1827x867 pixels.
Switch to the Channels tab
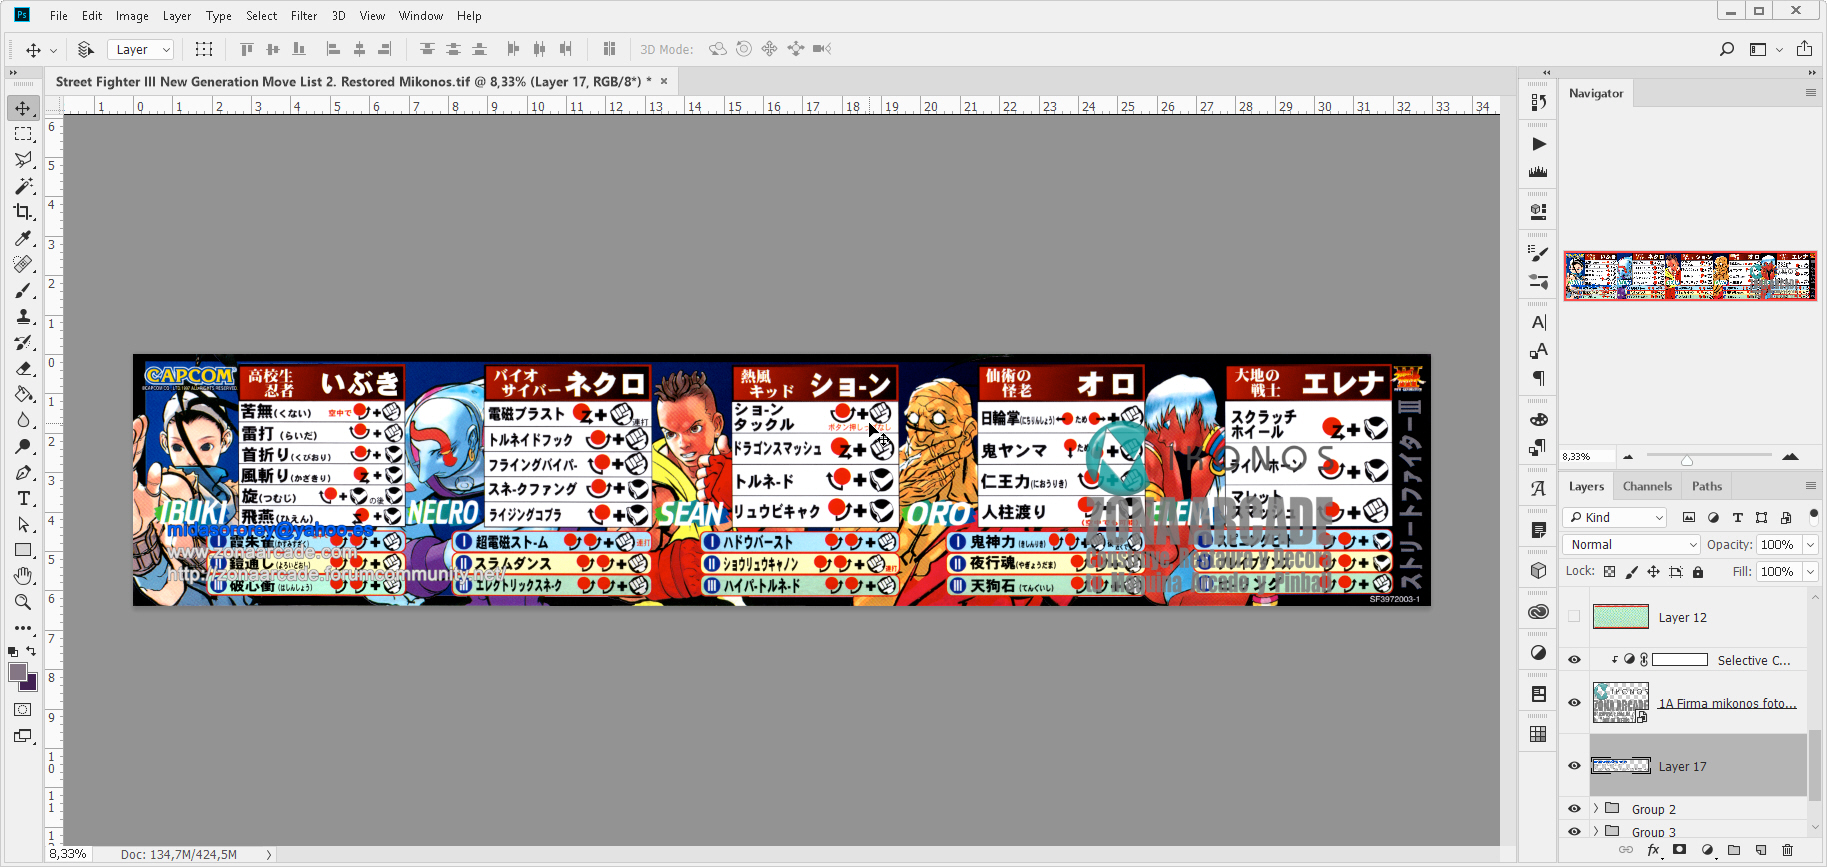click(1647, 486)
